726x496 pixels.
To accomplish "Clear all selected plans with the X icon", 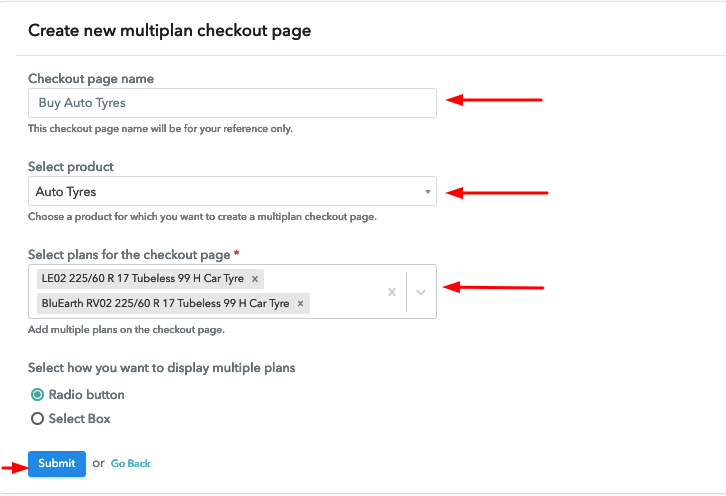I will [x=392, y=292].
